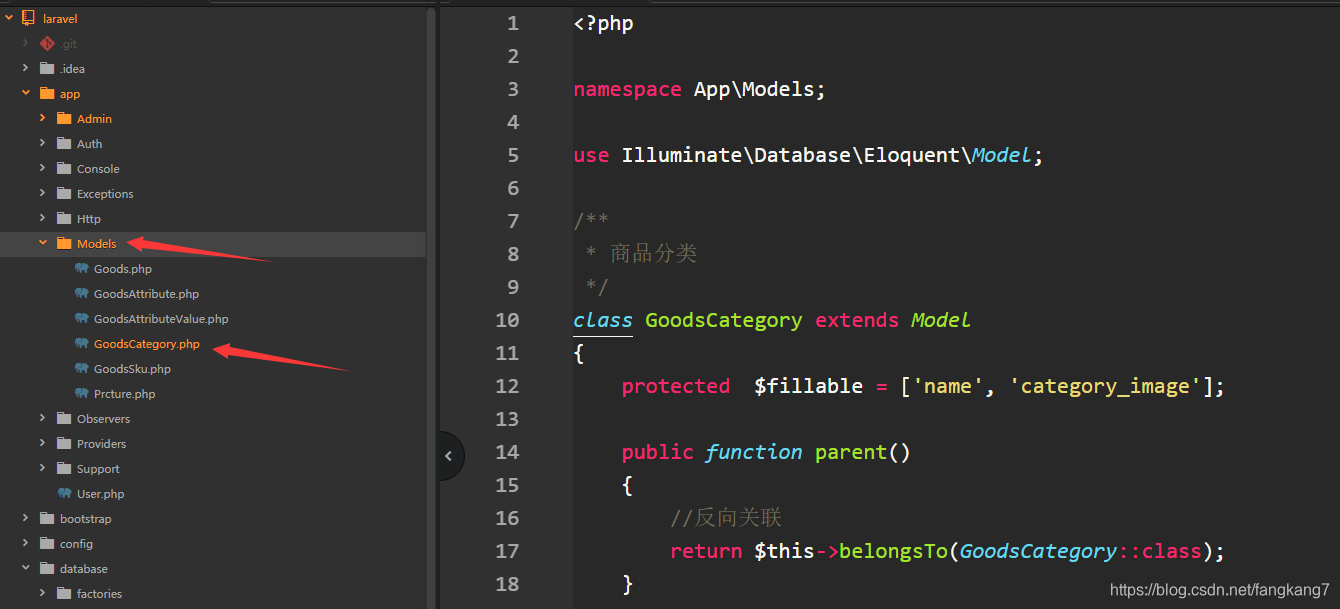Expand the bootstrap folder chevron
Screen dimensions: 1340x609
click(x=26, y=519)
